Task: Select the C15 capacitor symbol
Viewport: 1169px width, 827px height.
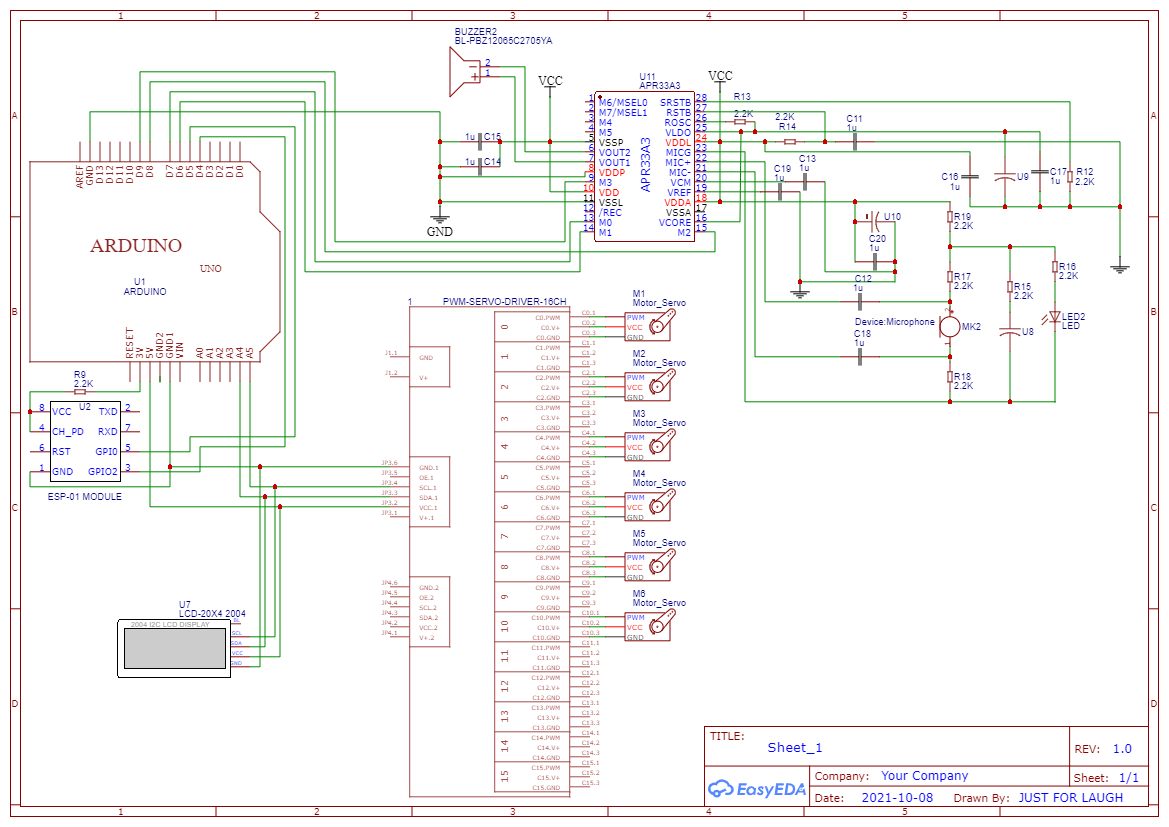Action: coord(480,142)
